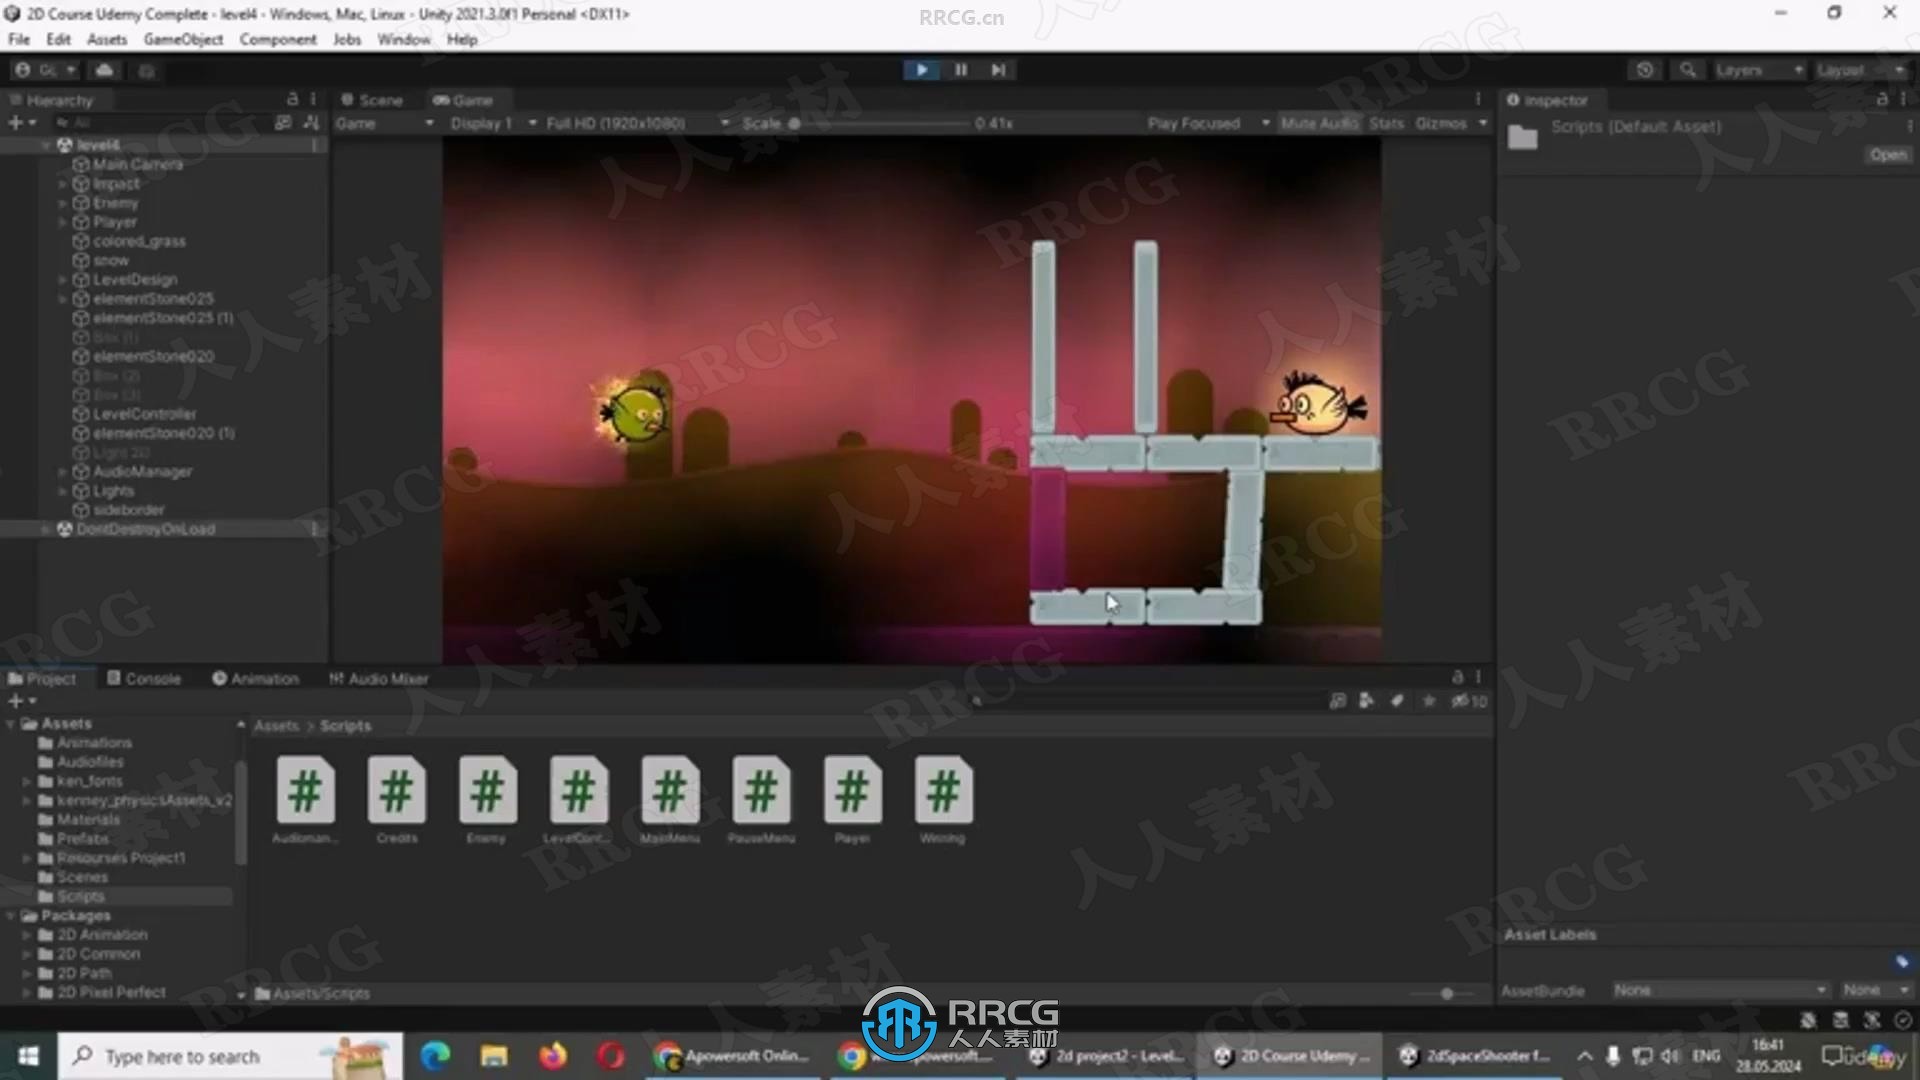Select the Credits script icon

point(396,791)
